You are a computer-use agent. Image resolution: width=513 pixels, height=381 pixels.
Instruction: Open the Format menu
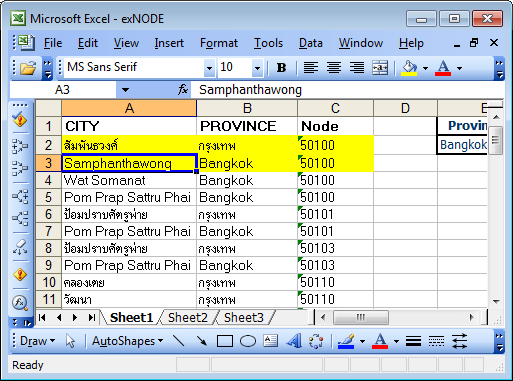click(x=219, y=43)
